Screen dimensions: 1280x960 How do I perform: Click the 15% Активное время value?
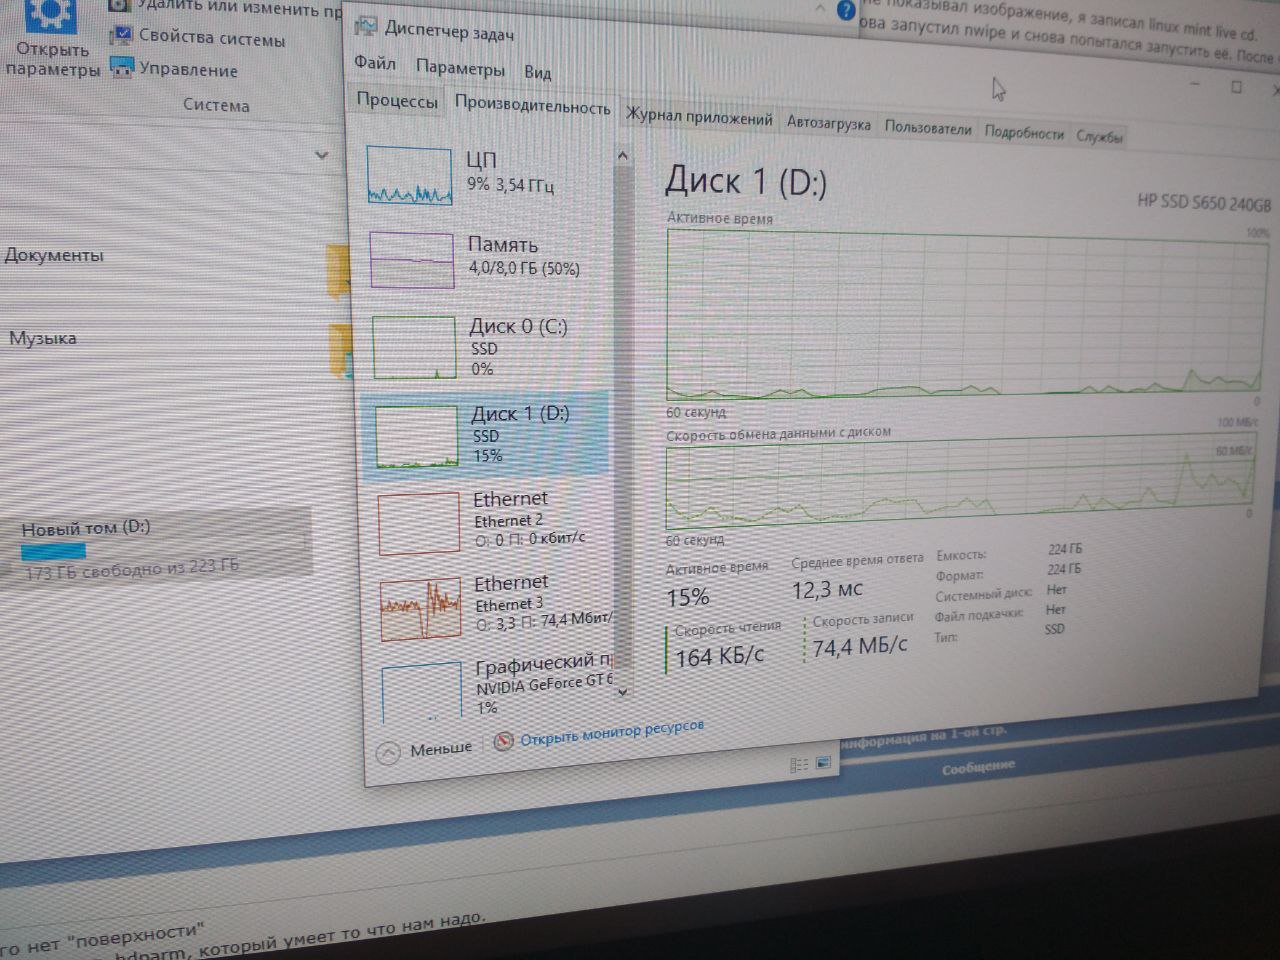(688, 597)
